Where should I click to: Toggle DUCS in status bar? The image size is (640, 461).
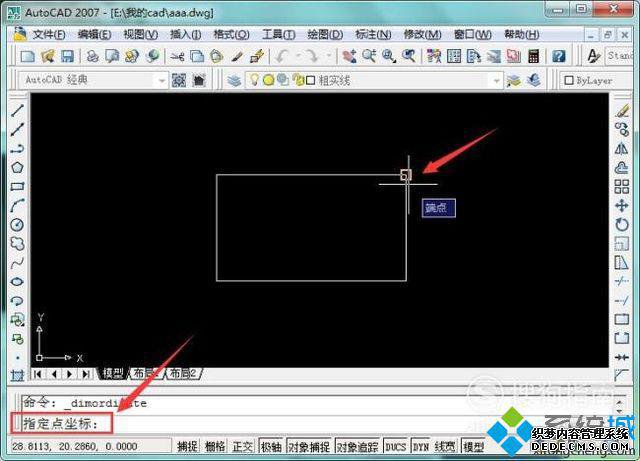(396, 446)
